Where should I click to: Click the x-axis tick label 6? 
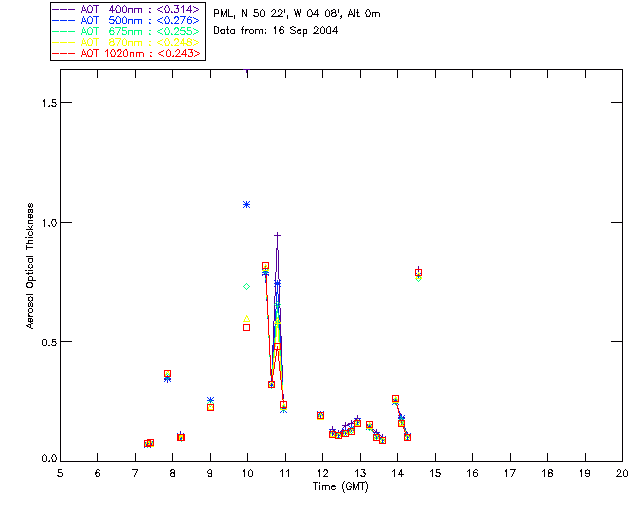pos(98,473)
